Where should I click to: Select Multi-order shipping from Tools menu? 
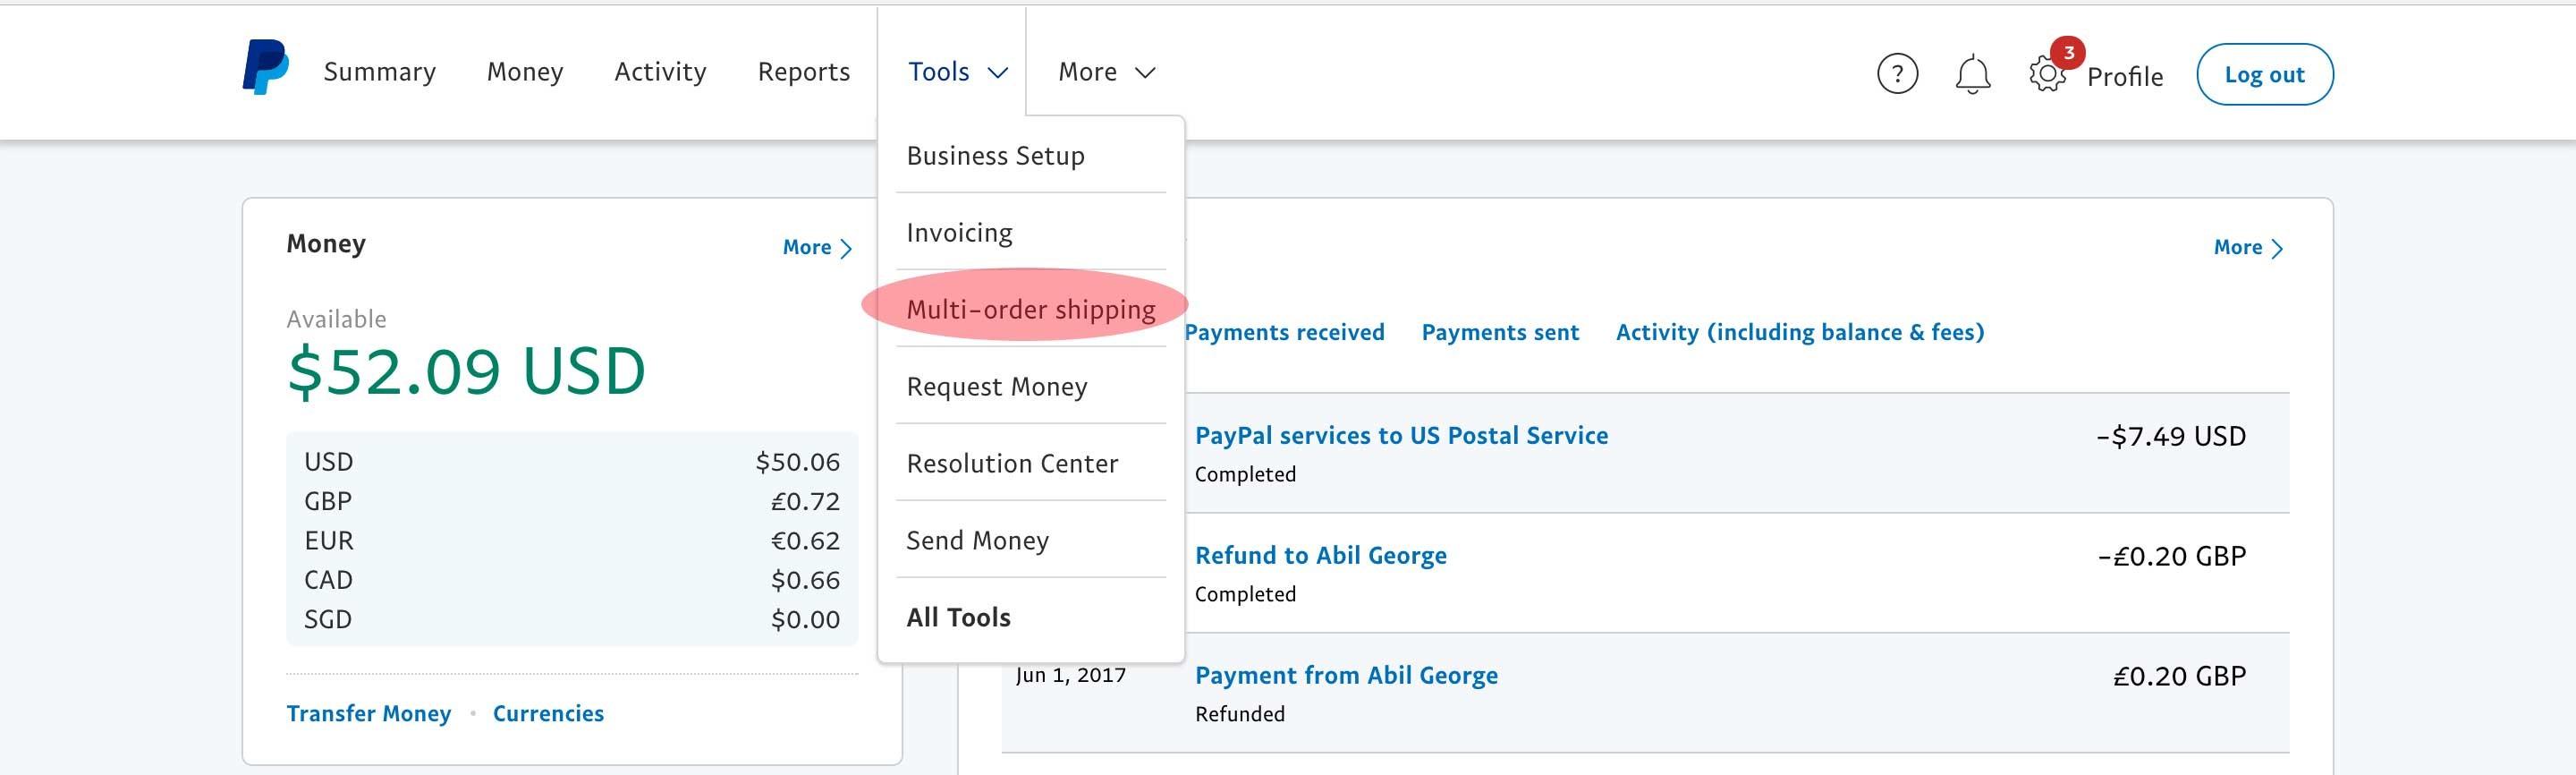(1030, 309)
